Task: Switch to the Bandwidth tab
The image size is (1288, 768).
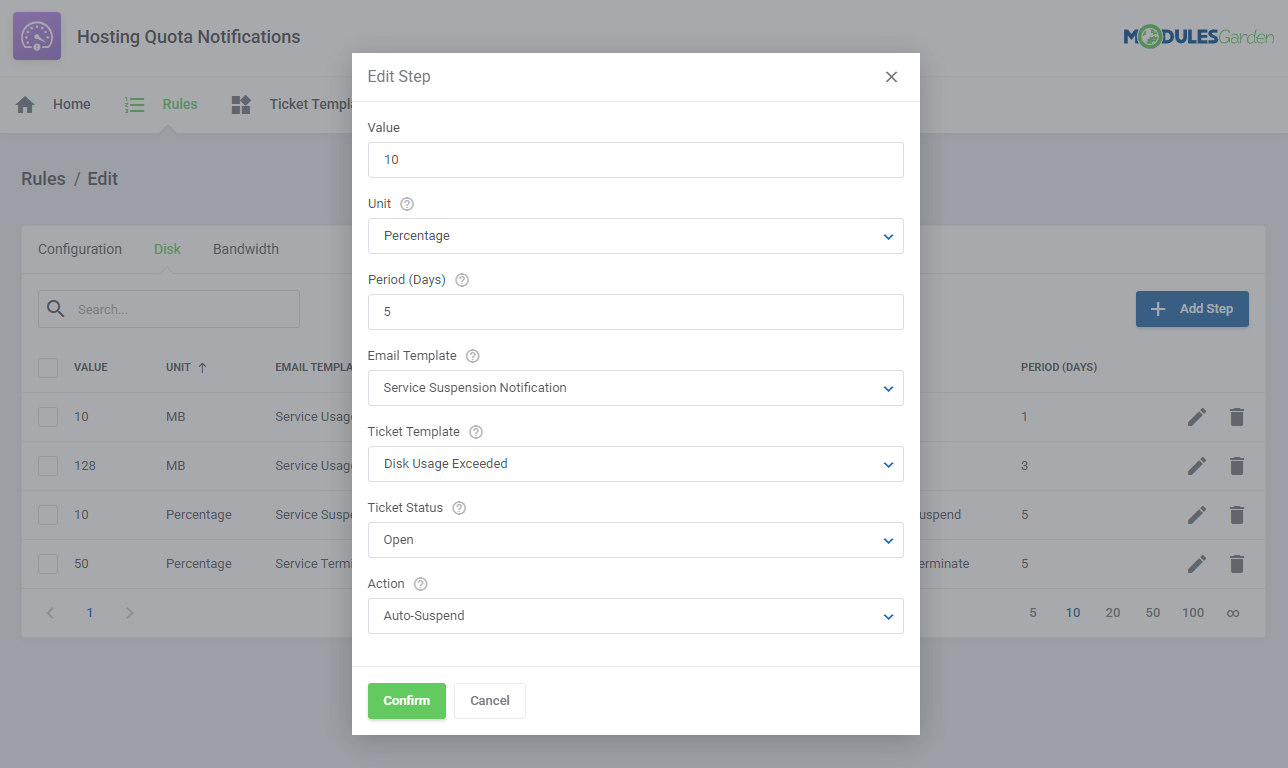Action: 245,248
